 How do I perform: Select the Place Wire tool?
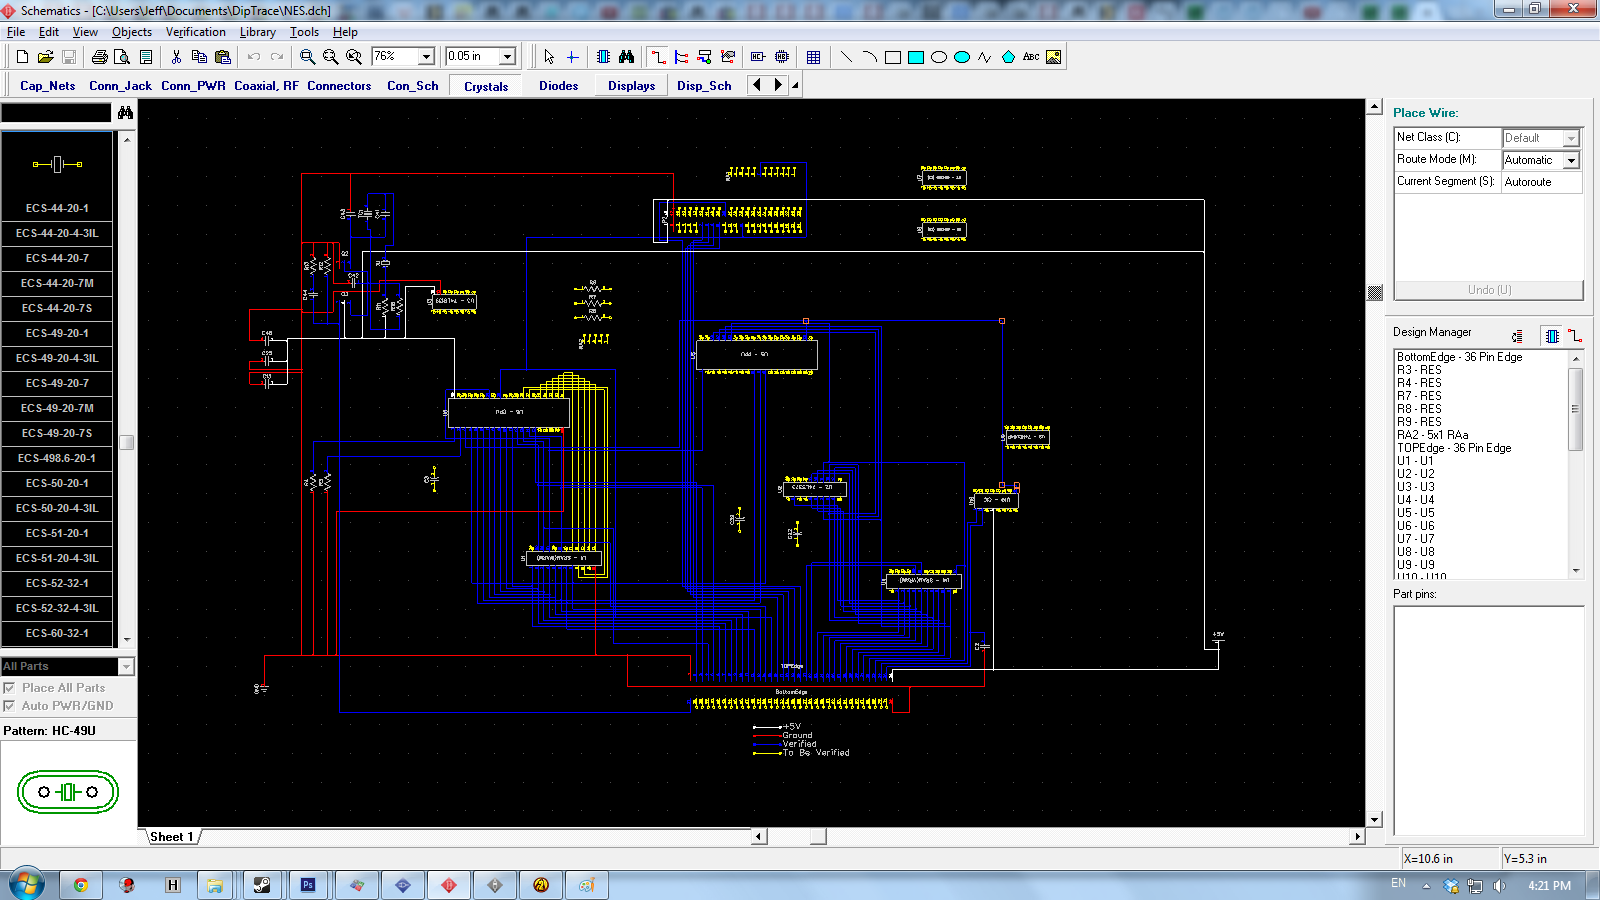point(658,57)
